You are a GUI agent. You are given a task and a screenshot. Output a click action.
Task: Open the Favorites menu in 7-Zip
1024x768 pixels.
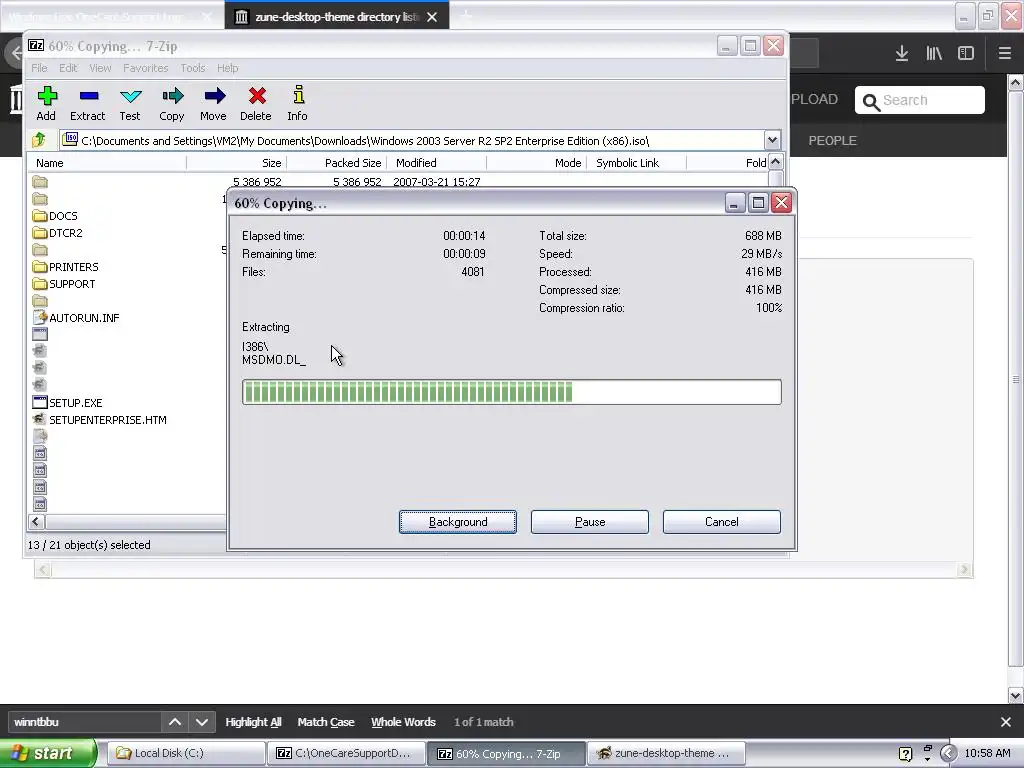146,68
